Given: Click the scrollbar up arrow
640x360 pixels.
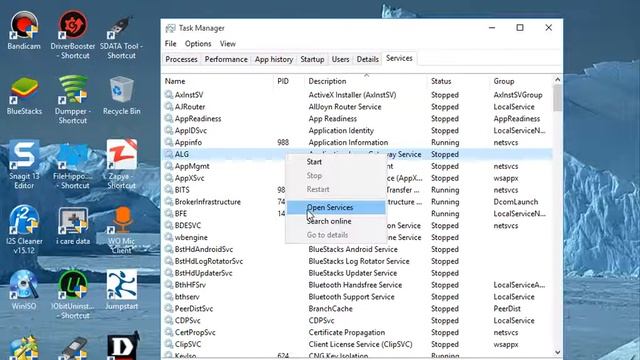Looking at the screenshot, I should [558, 80].
